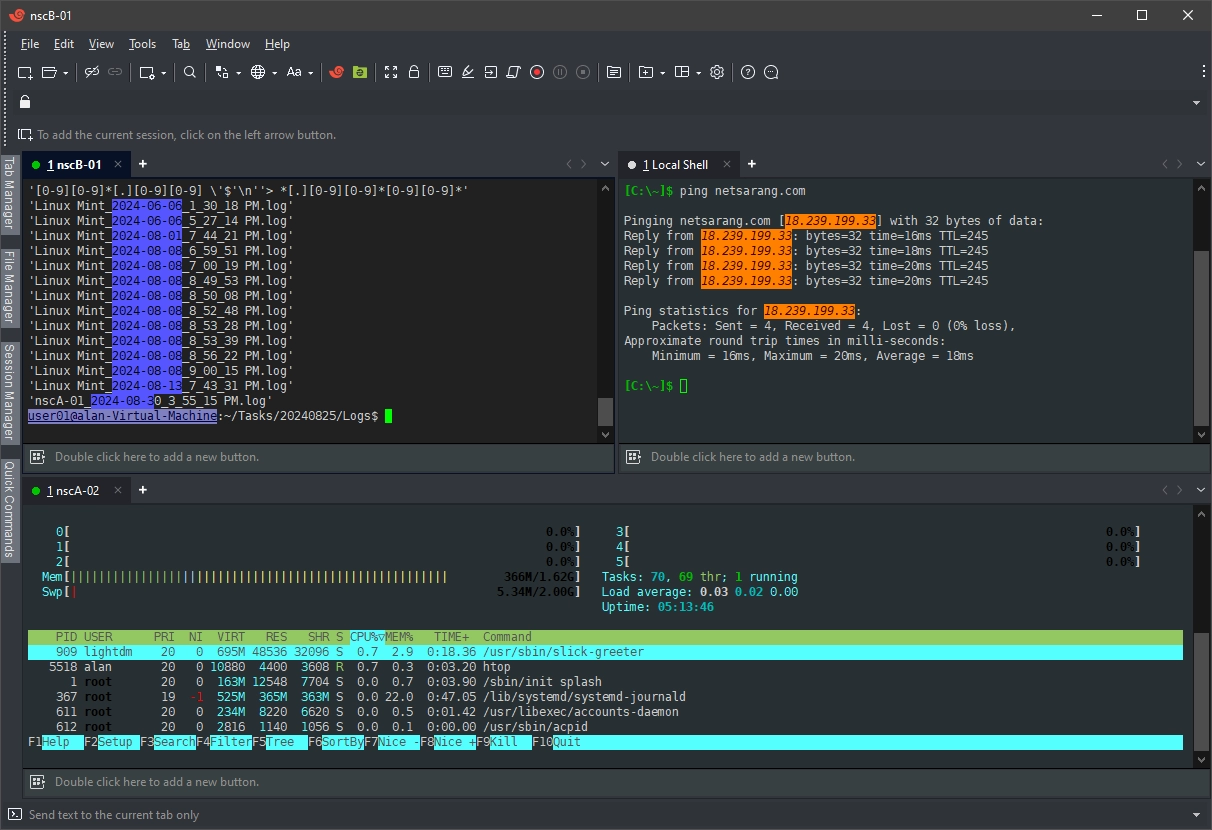Click the Help question mark icon
The width and height of the screenshot is (1212, 830).
coord(747,72)
